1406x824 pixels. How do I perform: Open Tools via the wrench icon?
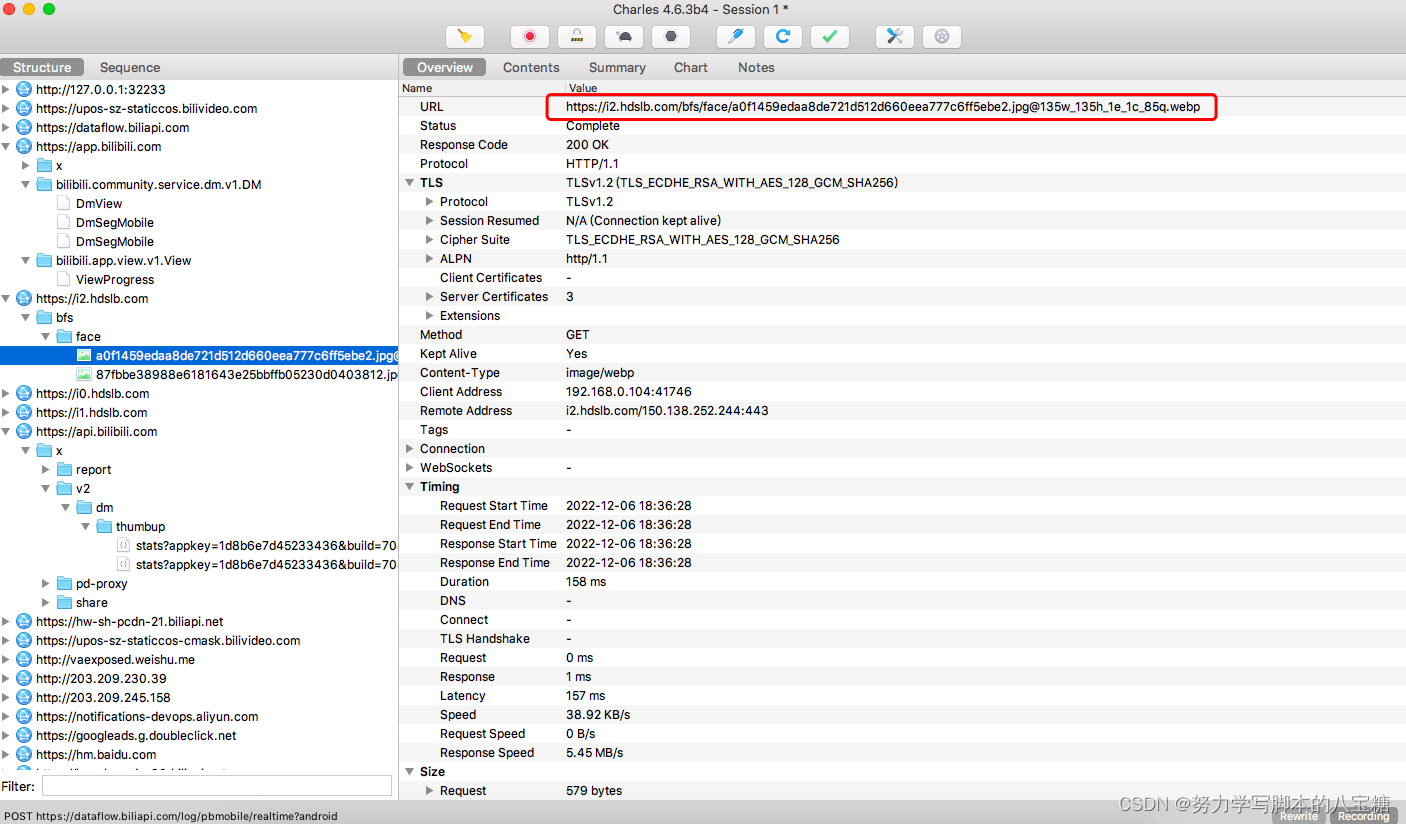(x=894, y=36)
